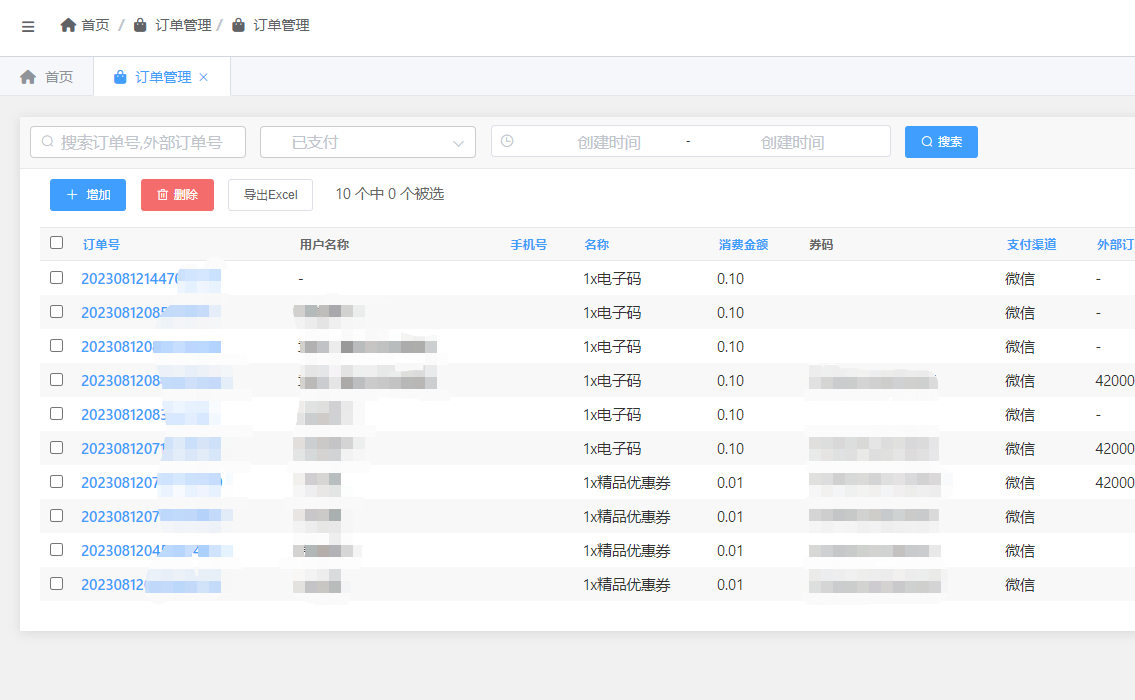
Task: Click the home icon in the breadcrumb
Action: pyautogui.click(x=68, y=25)
